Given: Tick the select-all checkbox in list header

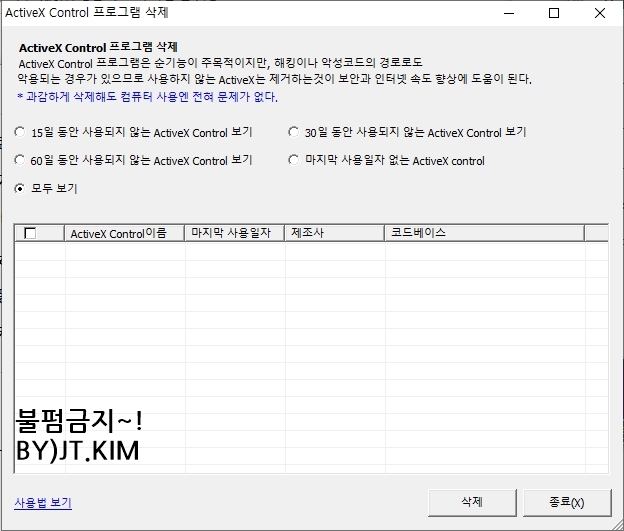Looking at the screenshot, I should pos(30,233).
